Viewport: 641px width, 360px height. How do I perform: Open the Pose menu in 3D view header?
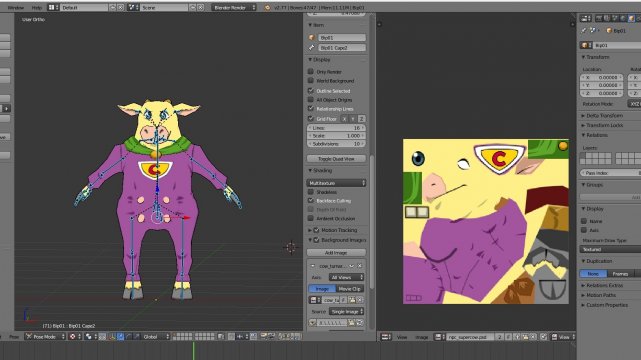pos(14,337)
